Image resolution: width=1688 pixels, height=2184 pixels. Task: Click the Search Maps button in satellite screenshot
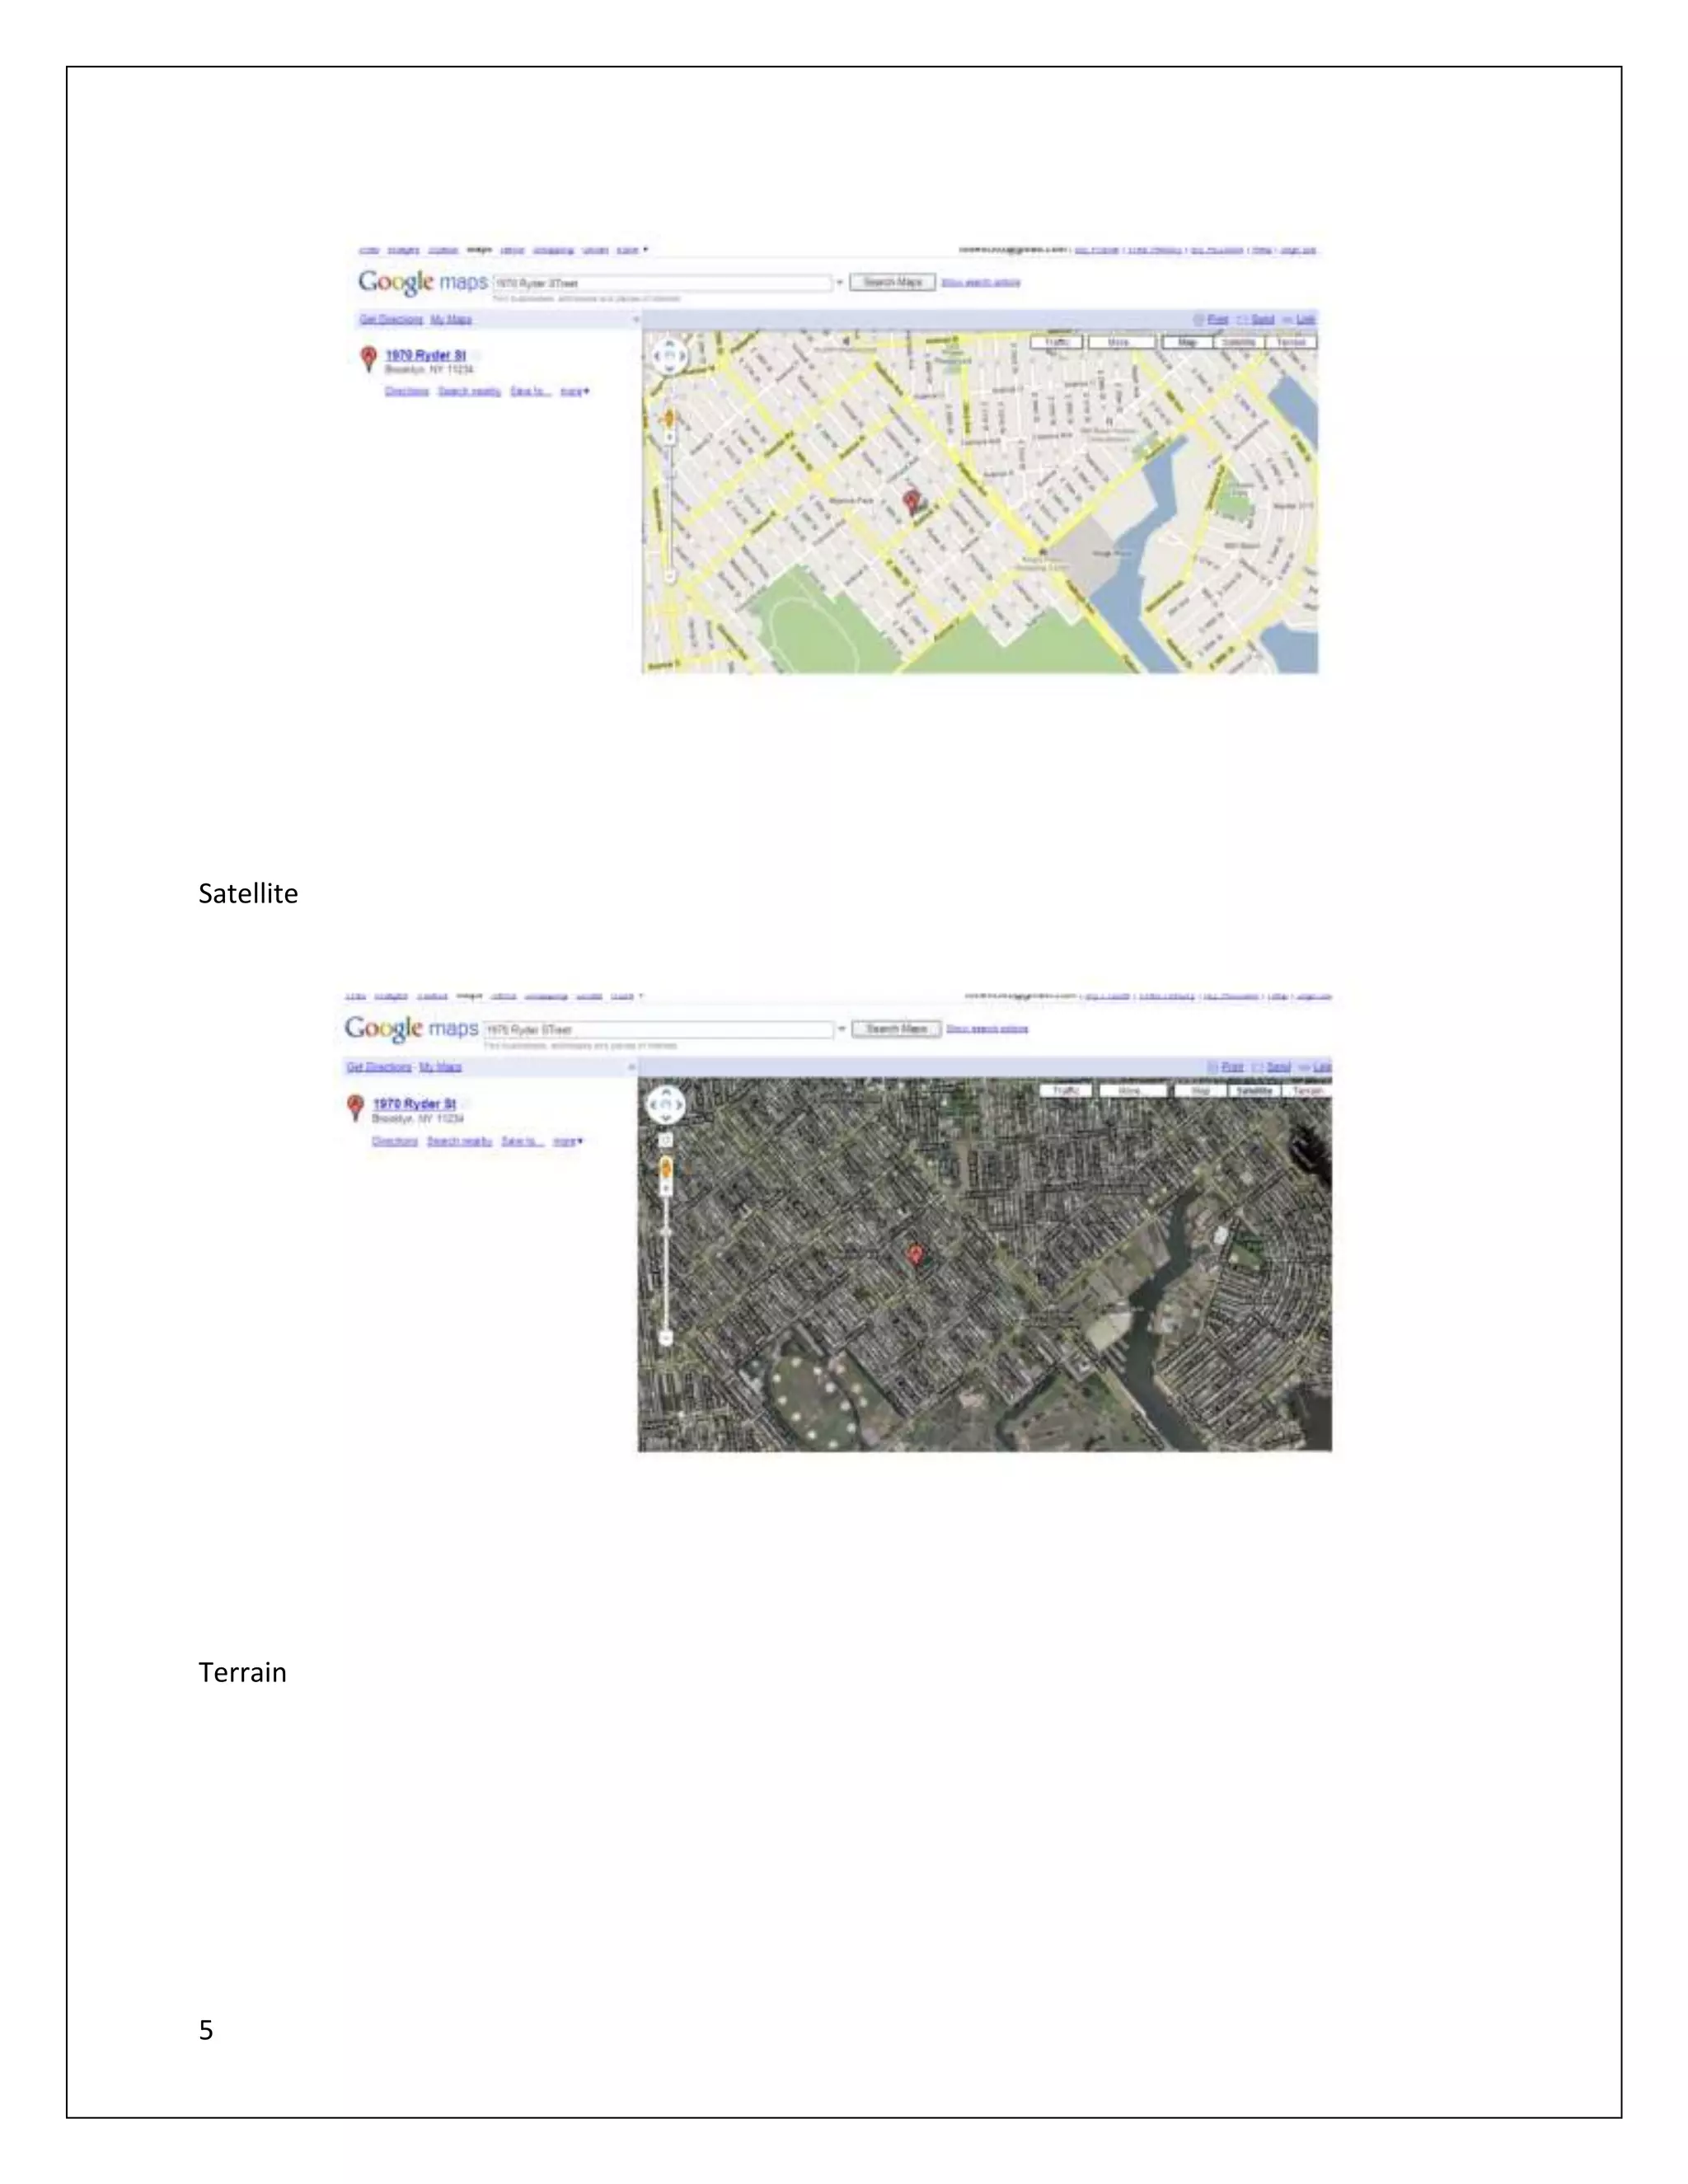click(896, 1029)
